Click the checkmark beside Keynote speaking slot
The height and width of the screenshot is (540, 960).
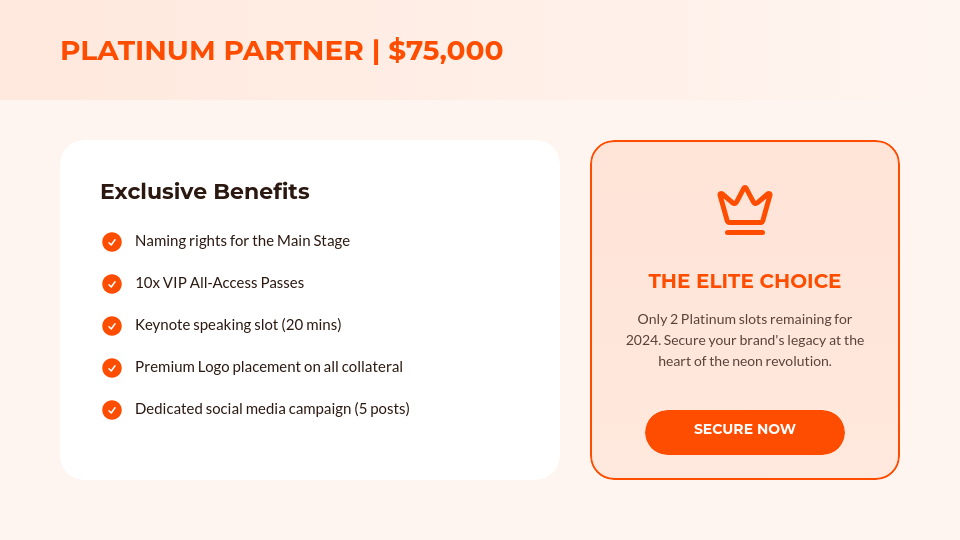(112, 326)
